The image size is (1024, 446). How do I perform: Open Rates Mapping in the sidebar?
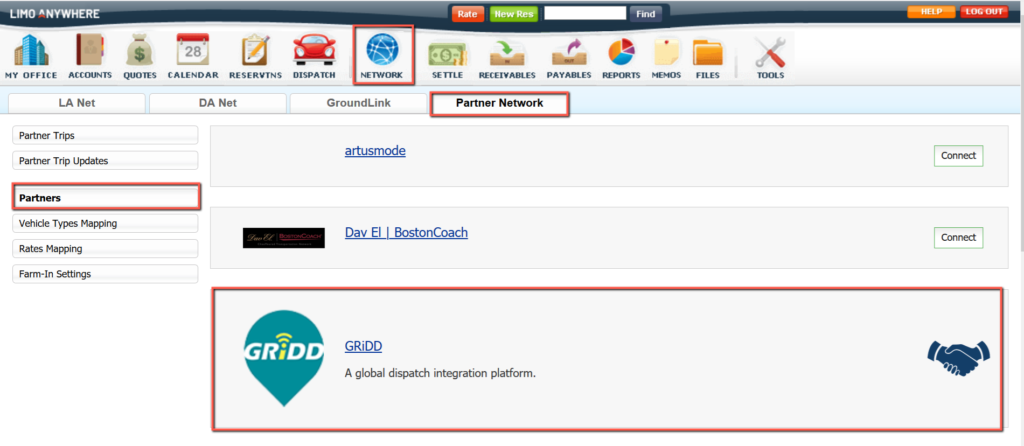pyautogui.click(x=105, y=249)
